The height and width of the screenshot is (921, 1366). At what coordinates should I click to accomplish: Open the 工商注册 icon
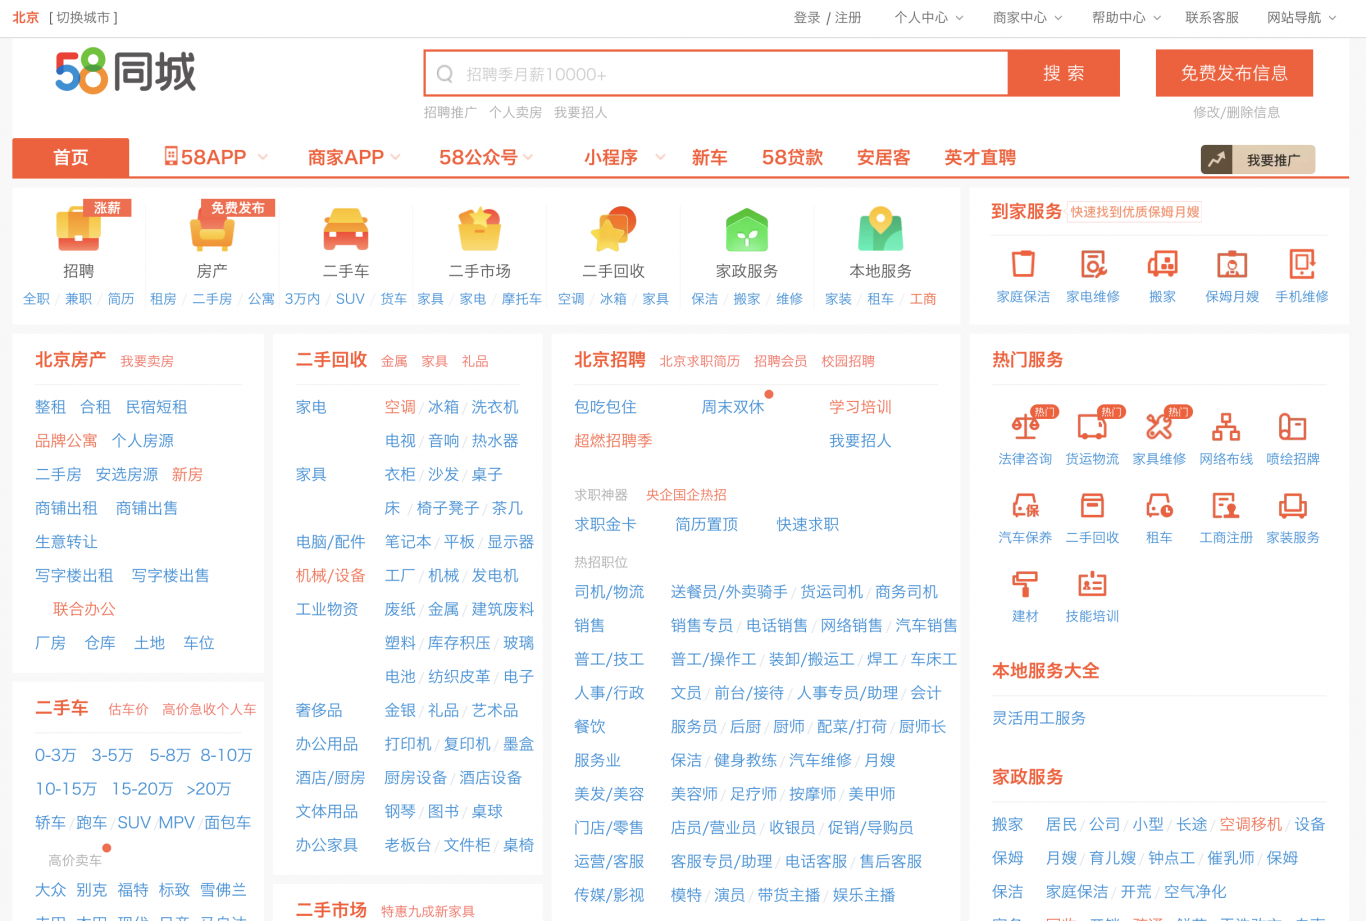tap(1226, 505)
